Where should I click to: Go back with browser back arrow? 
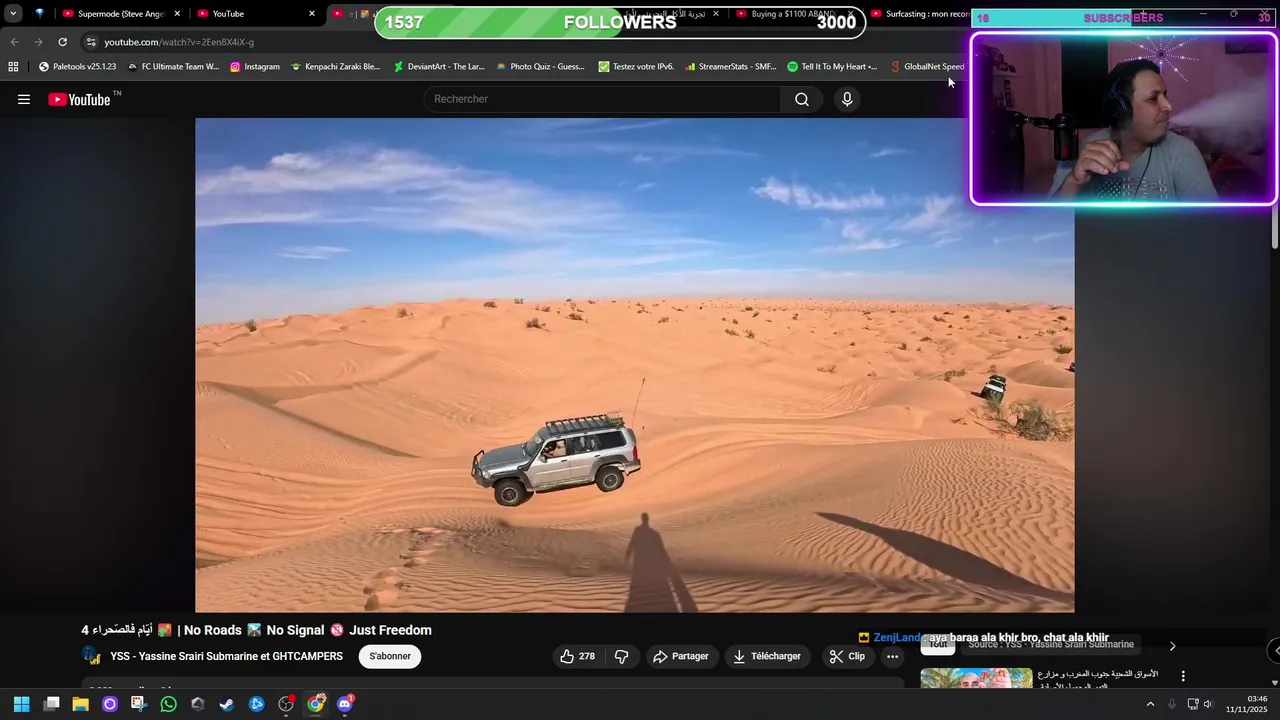[x=14, y=42]
